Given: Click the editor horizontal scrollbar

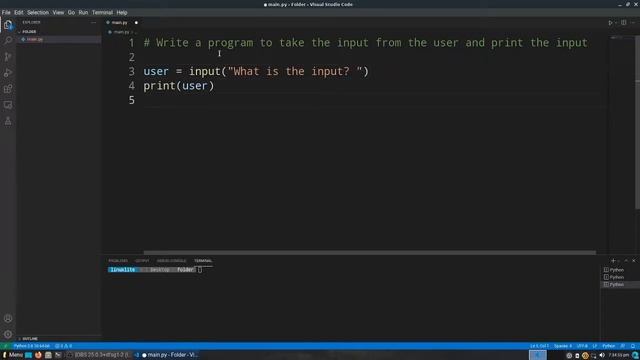Looking at the screenshot, I should point(369,253).
